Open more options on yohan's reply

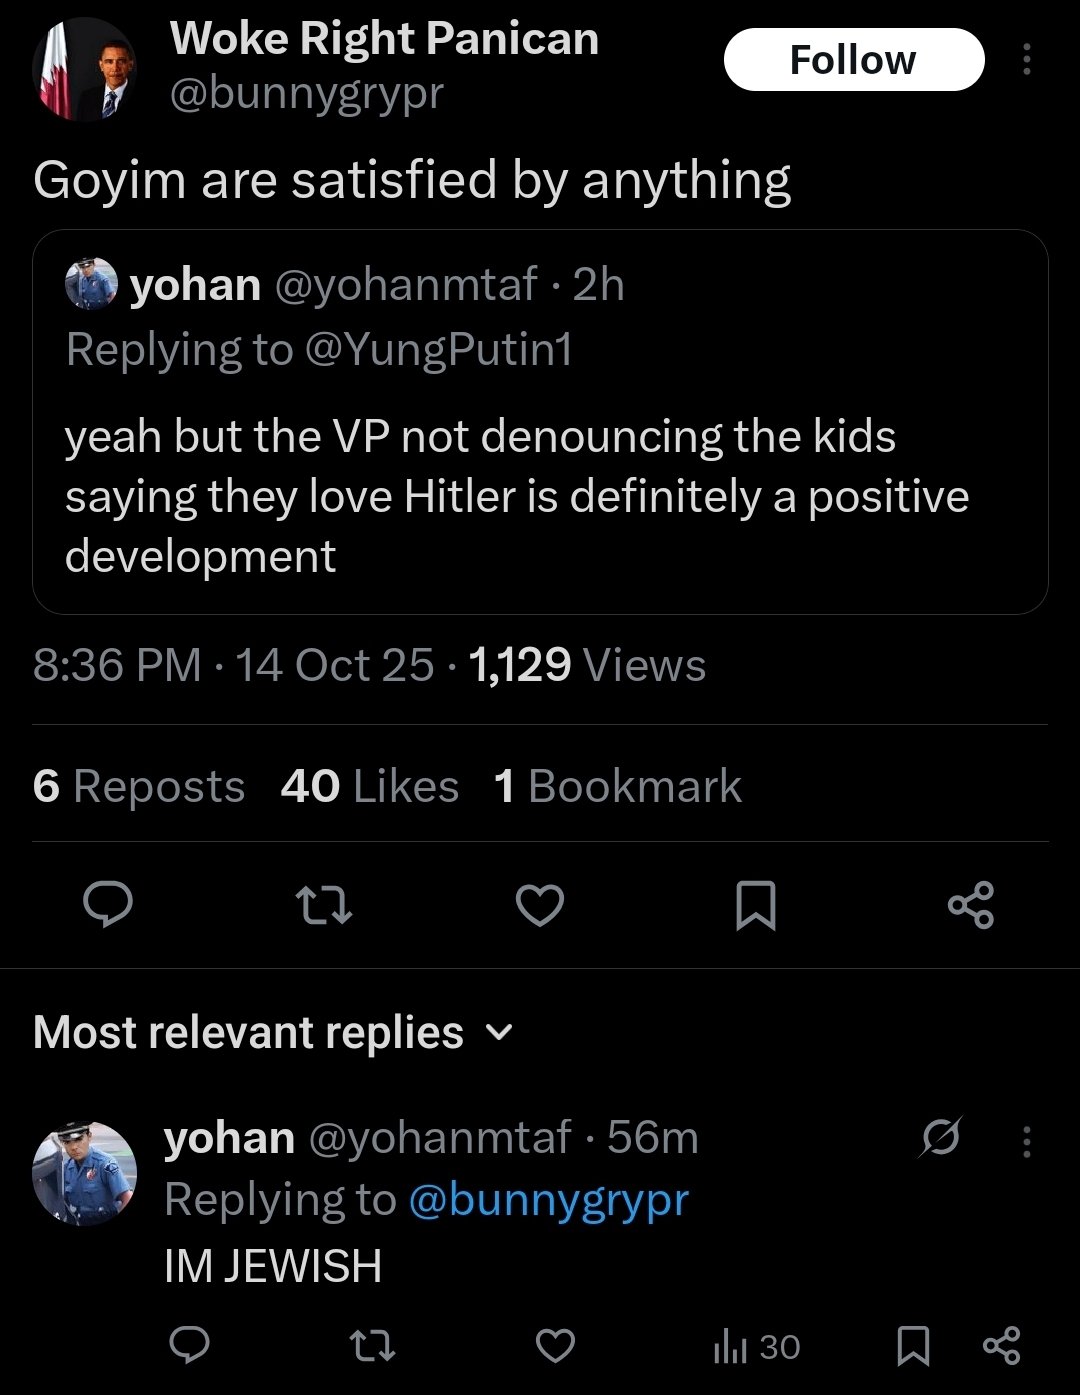tap(1026, 1141)
